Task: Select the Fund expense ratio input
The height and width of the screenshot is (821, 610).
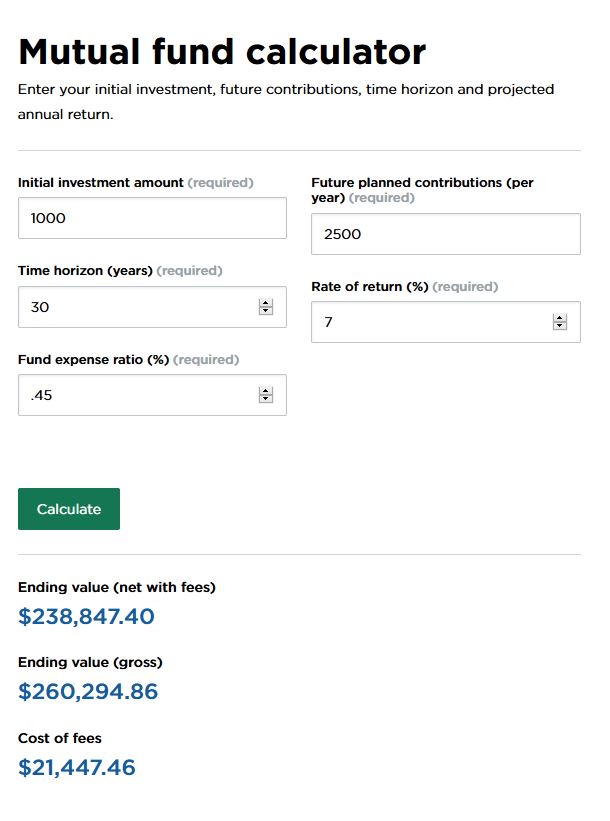Action: [x=152, y=395]
